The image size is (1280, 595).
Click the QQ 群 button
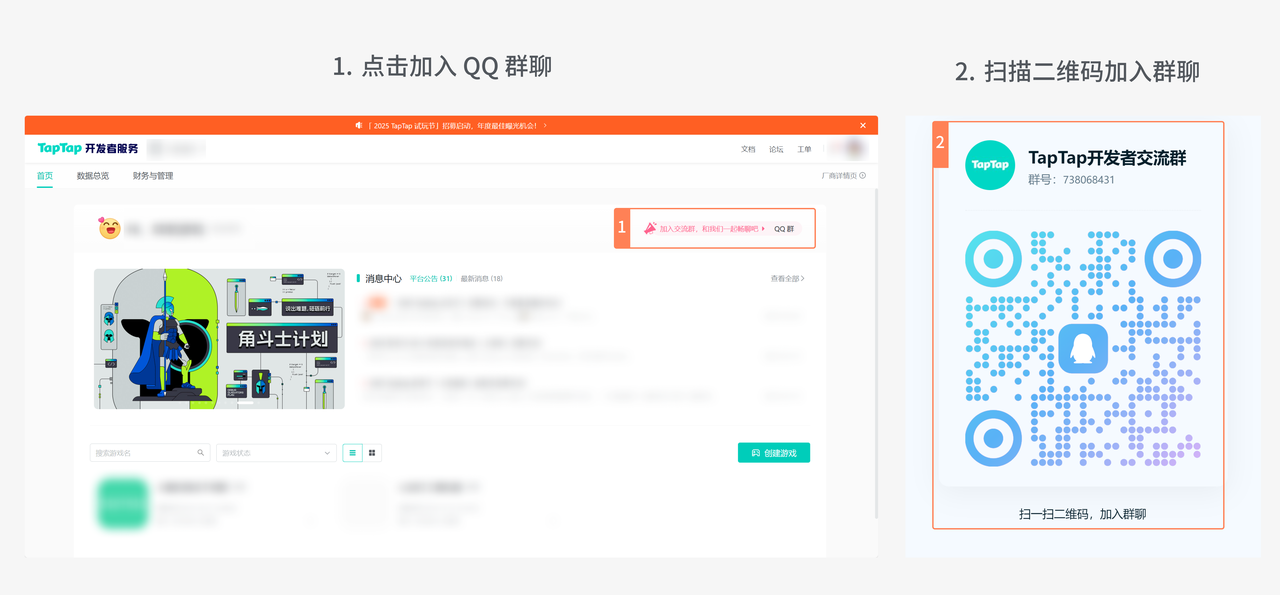pyautogui.click(x=784, y=229)
